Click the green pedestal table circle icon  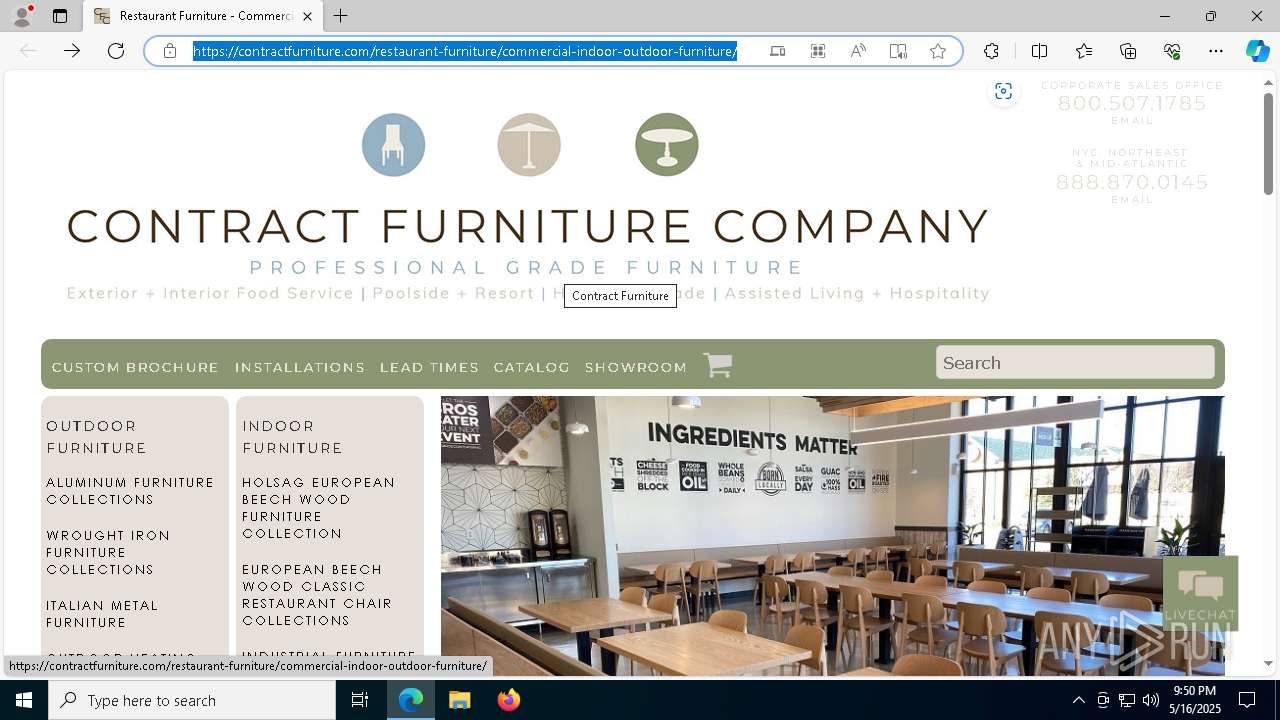pyautogui.click(x=666, y=145)
